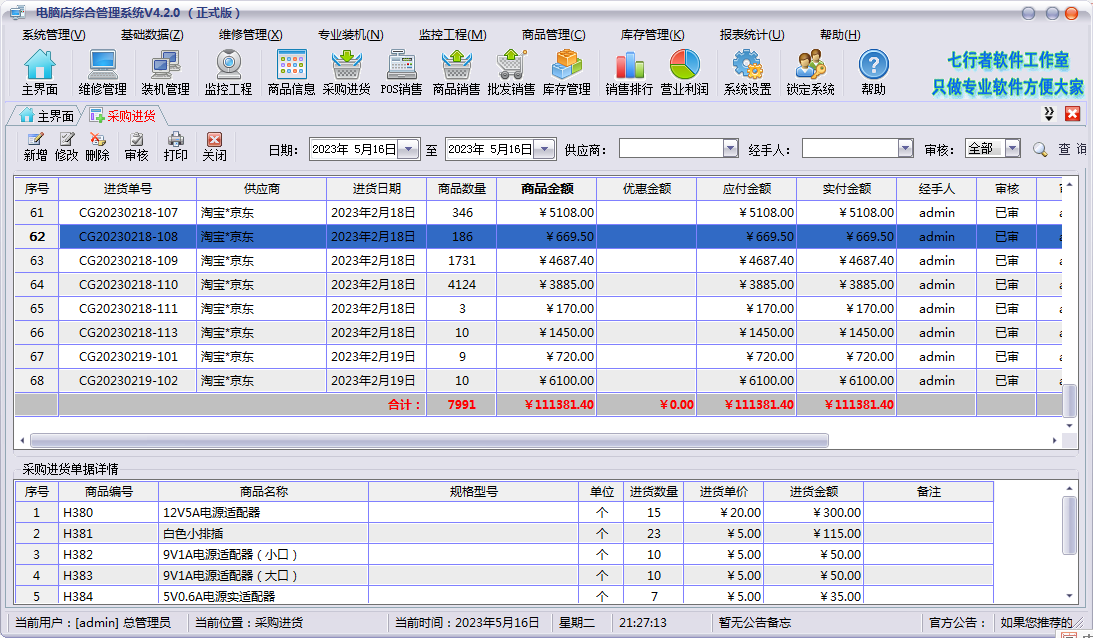Open the 主界面 home toolbar icon
The height and width of the screenshot is (638, 1093).
pyautogui.click(x=40, y=73)
